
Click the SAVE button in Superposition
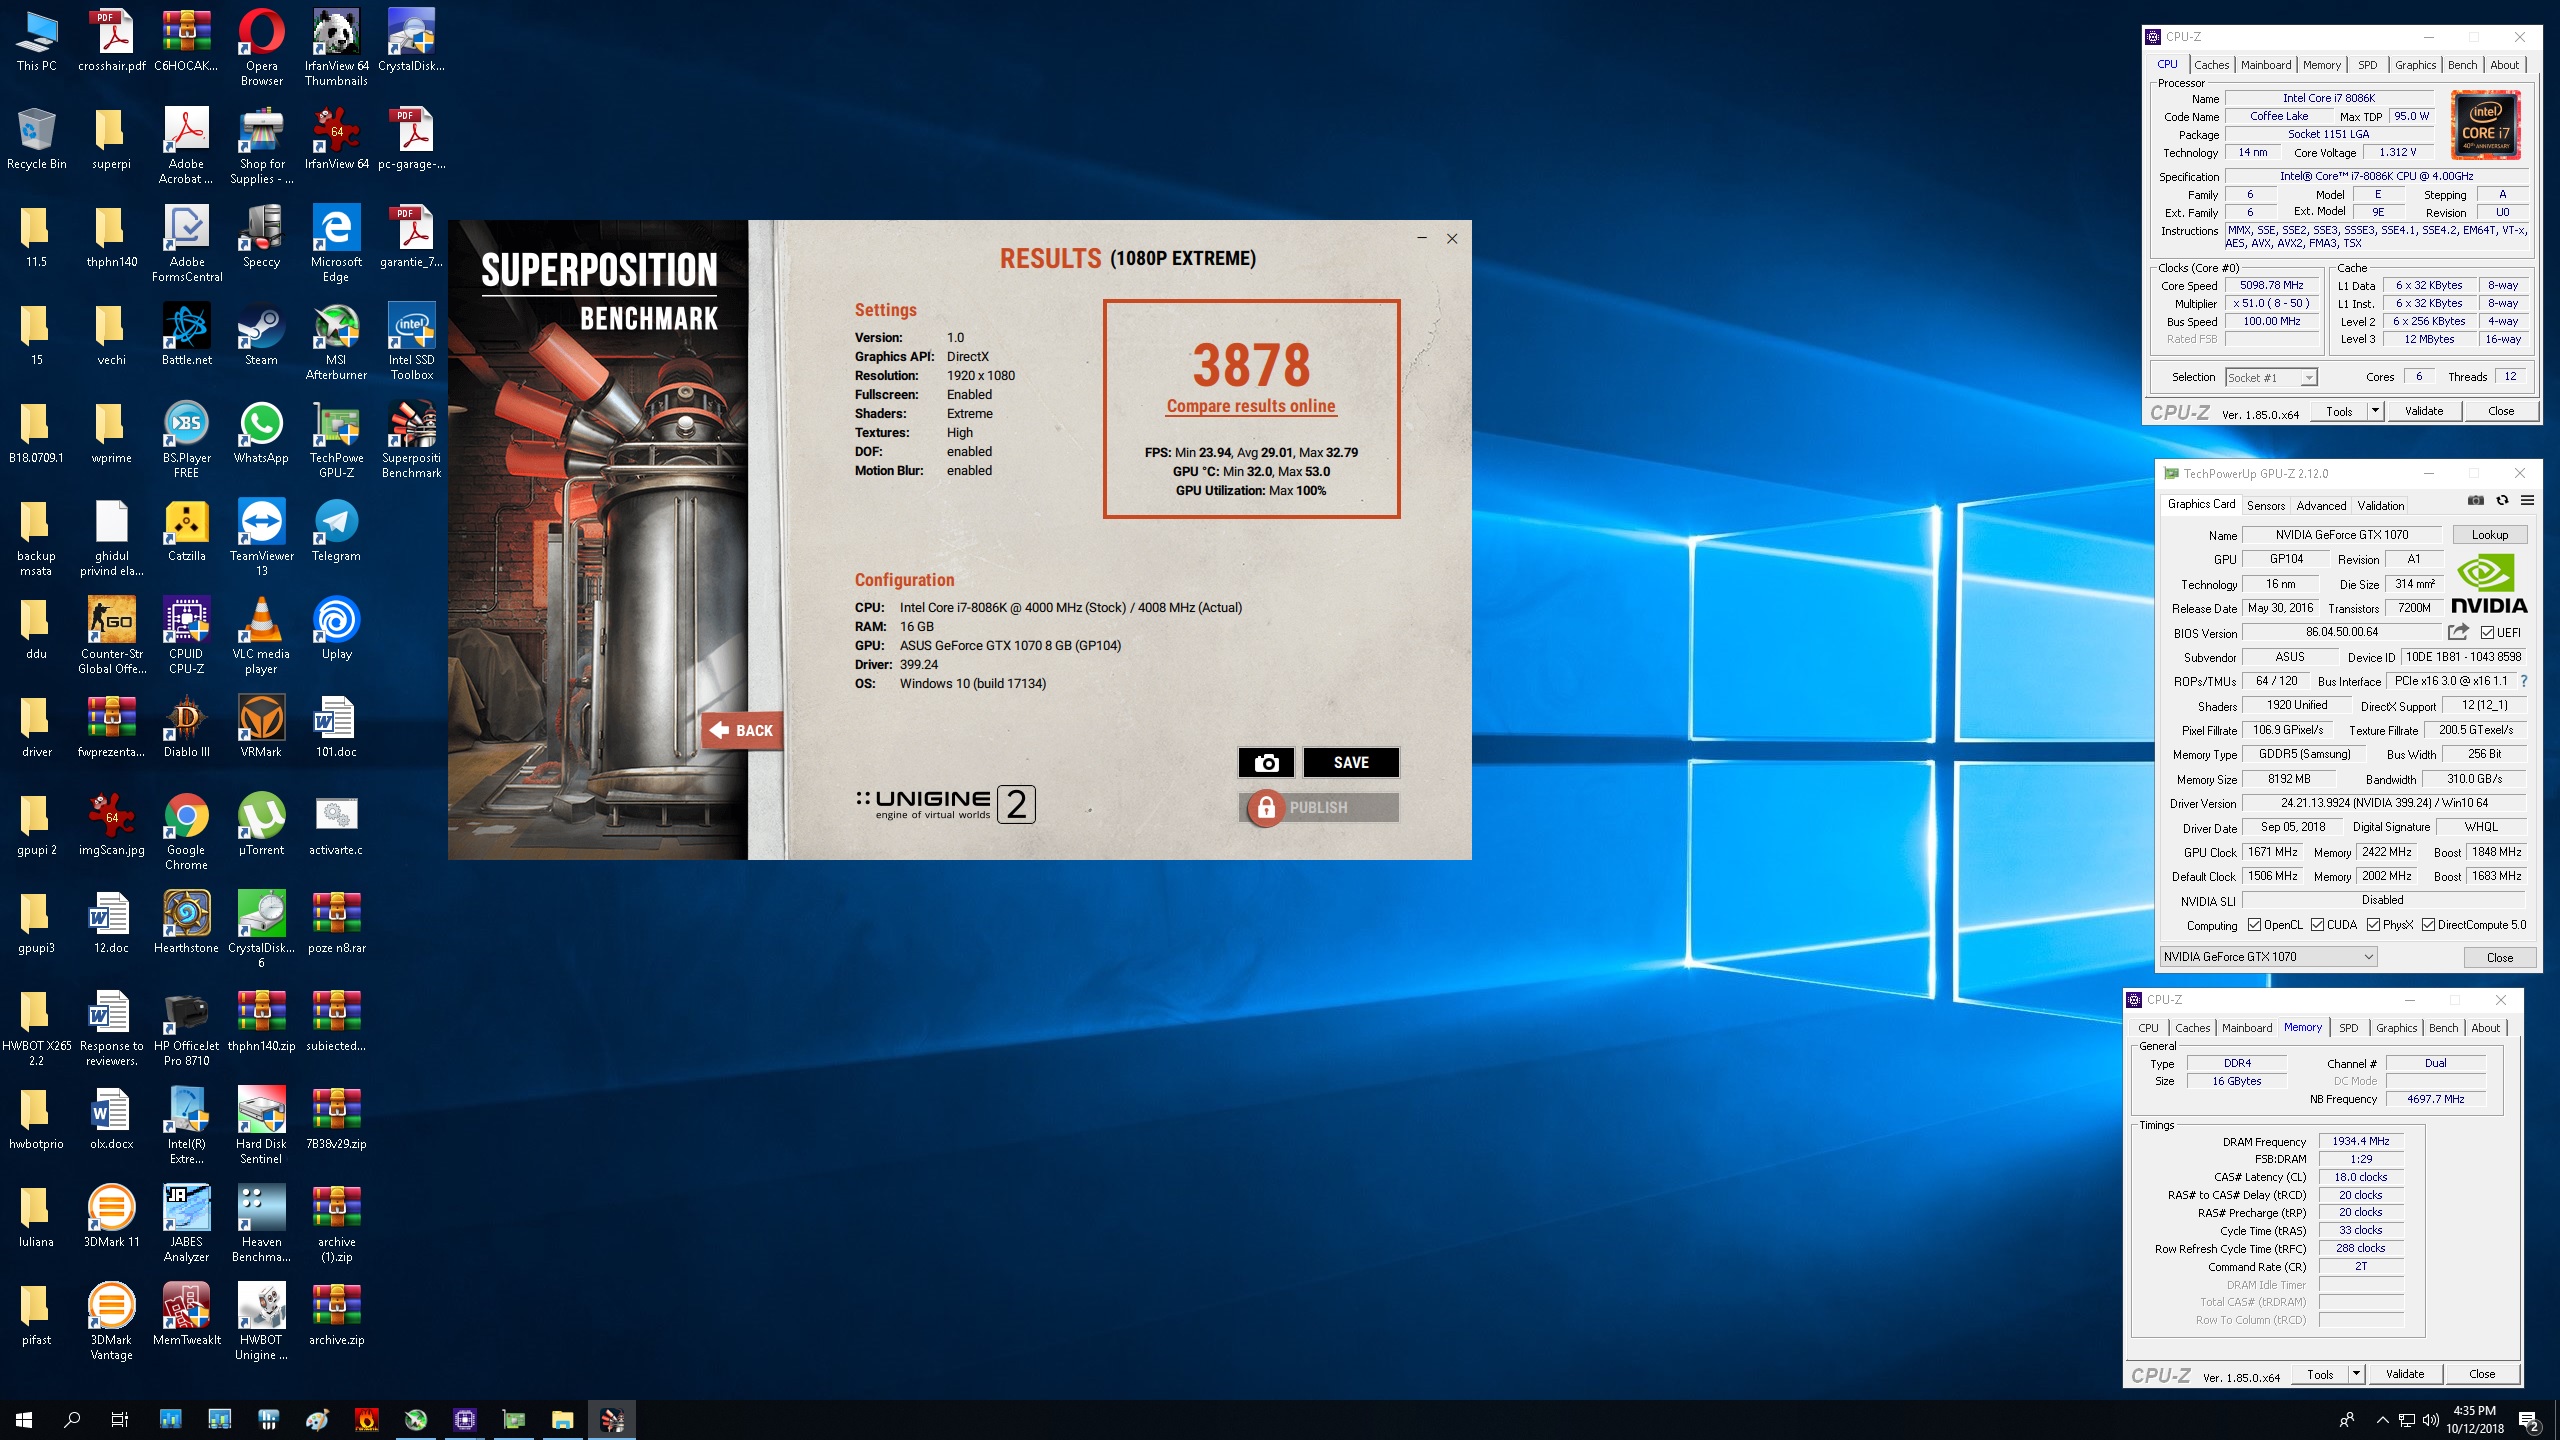tap(1351, 763)
